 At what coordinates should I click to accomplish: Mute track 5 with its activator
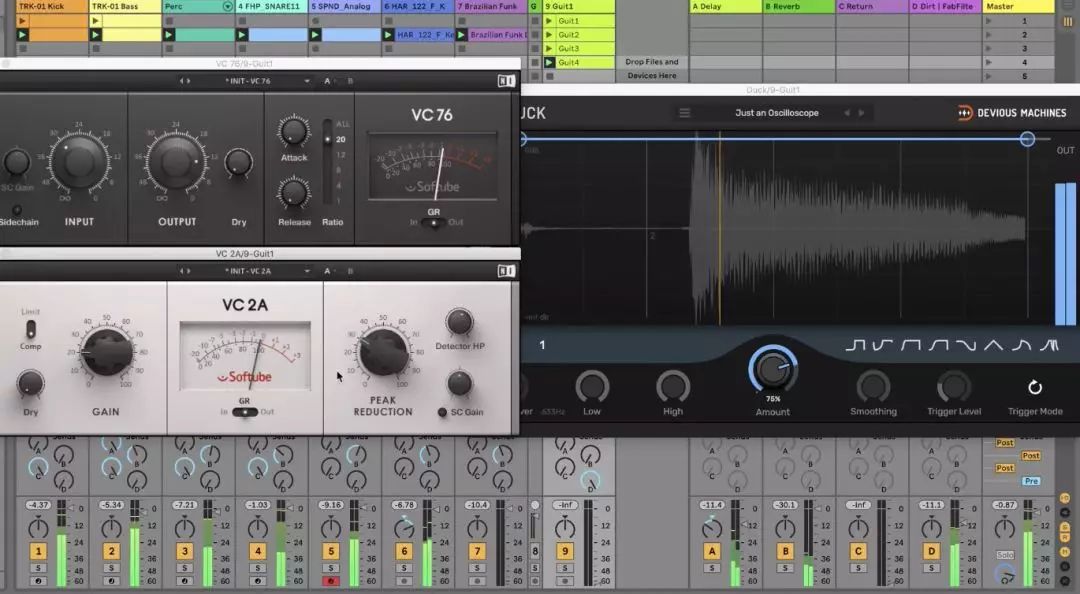point(331,551)
